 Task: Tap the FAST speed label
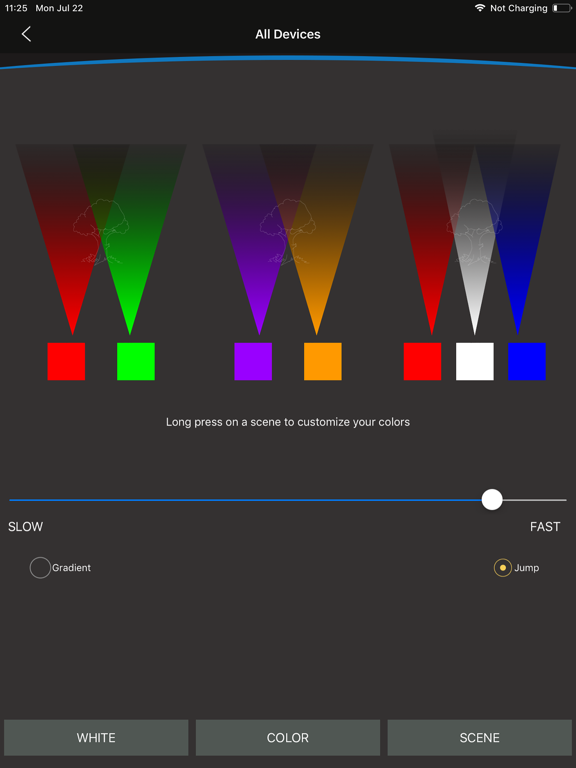coord(545,527)
